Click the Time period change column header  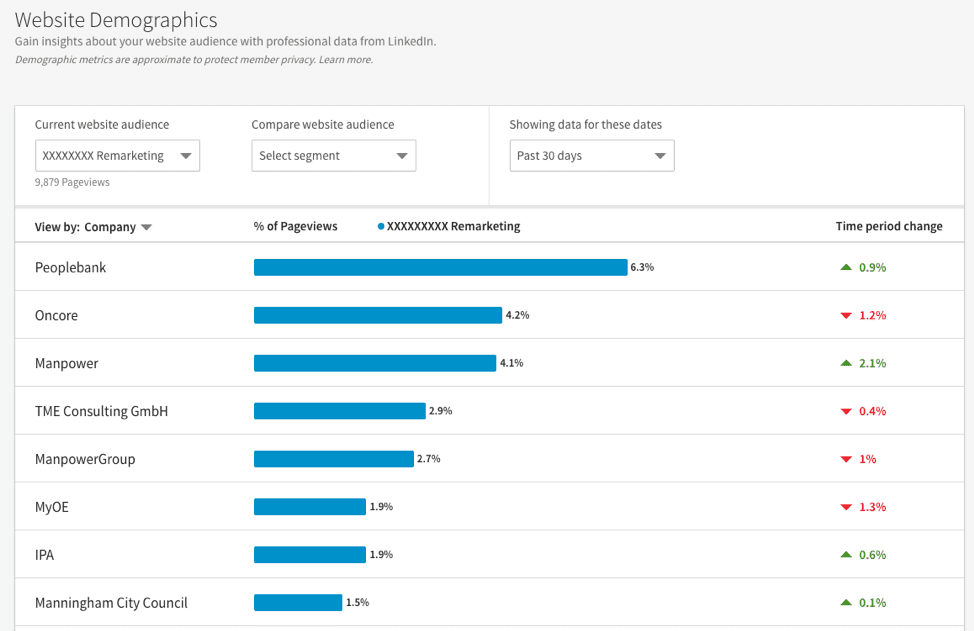tap(888, 226)
